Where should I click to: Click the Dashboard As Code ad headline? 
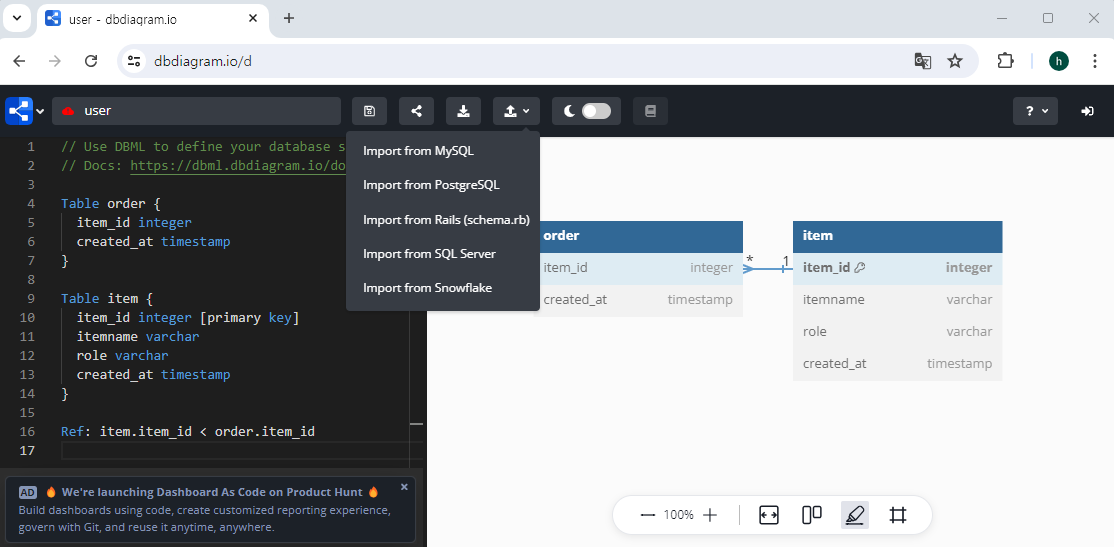212,492
